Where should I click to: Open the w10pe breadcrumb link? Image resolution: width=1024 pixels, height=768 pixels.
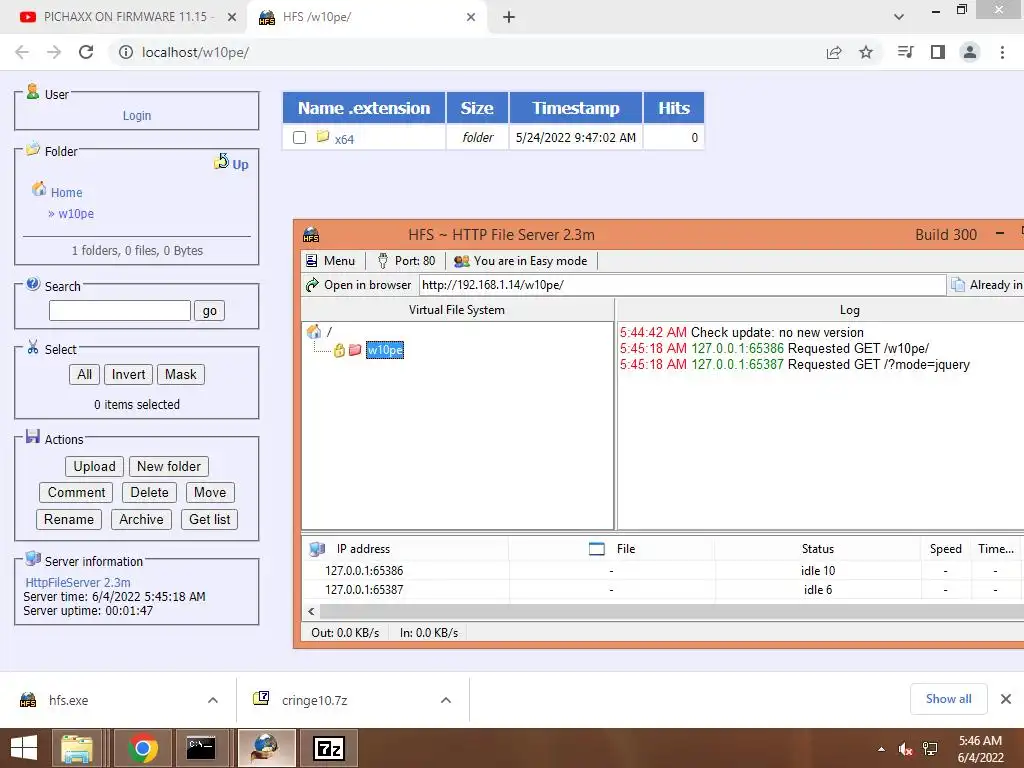coord(76,214)
